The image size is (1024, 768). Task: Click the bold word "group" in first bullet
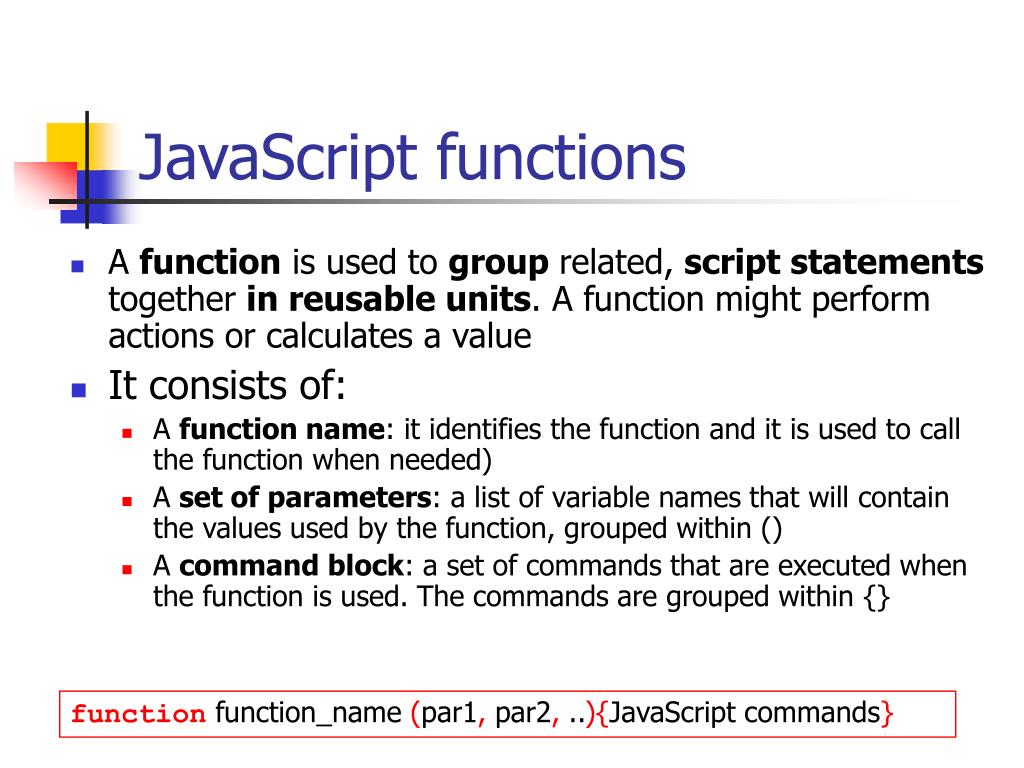click(x=498, y=264)
